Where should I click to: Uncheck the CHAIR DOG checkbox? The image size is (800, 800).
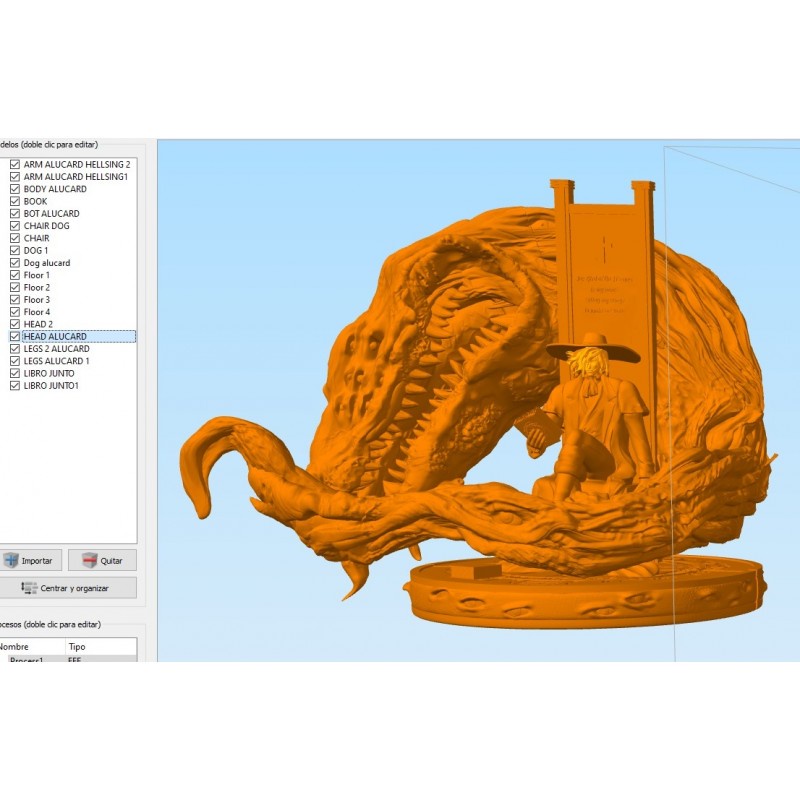14,226
